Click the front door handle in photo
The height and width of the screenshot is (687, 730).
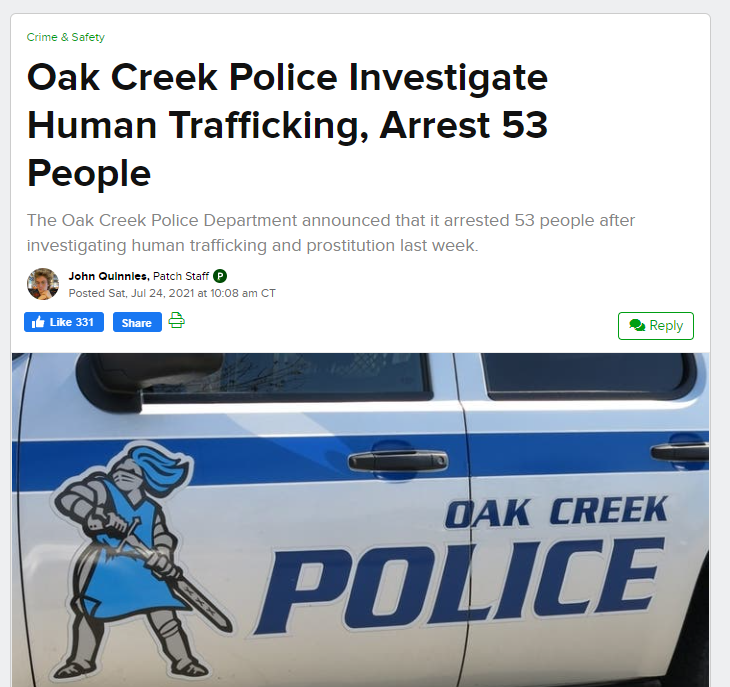398,461
